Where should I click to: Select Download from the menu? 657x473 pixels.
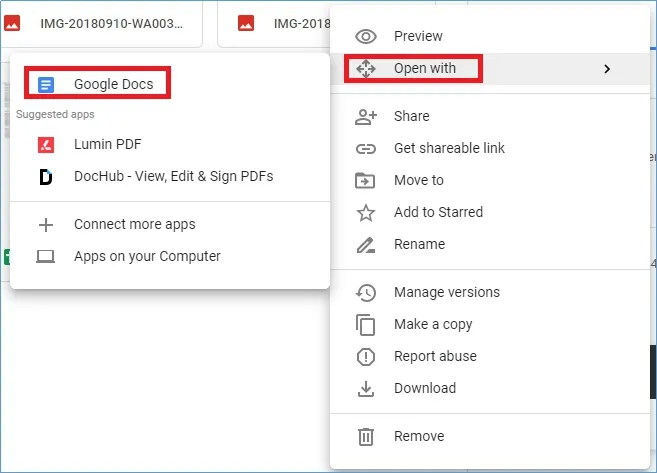[490, 388]
